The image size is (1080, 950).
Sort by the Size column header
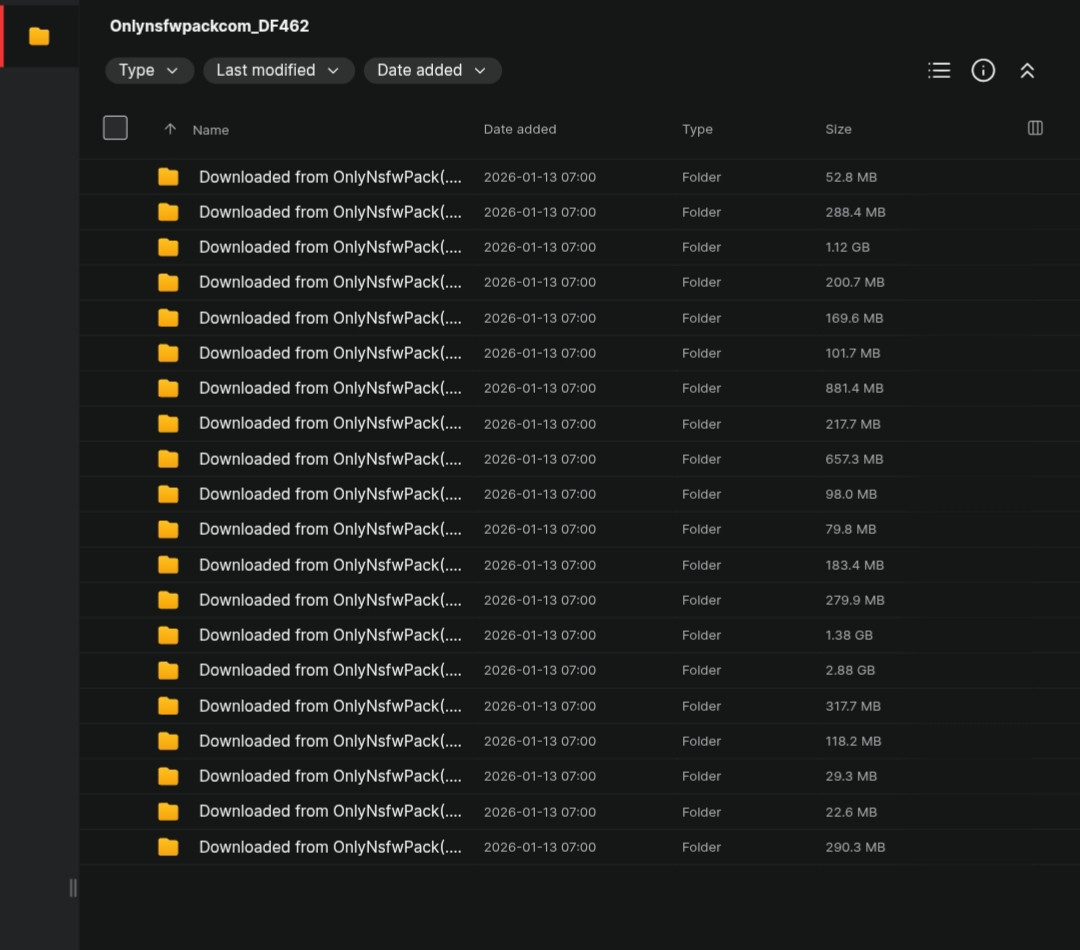(x=838, y=129)
